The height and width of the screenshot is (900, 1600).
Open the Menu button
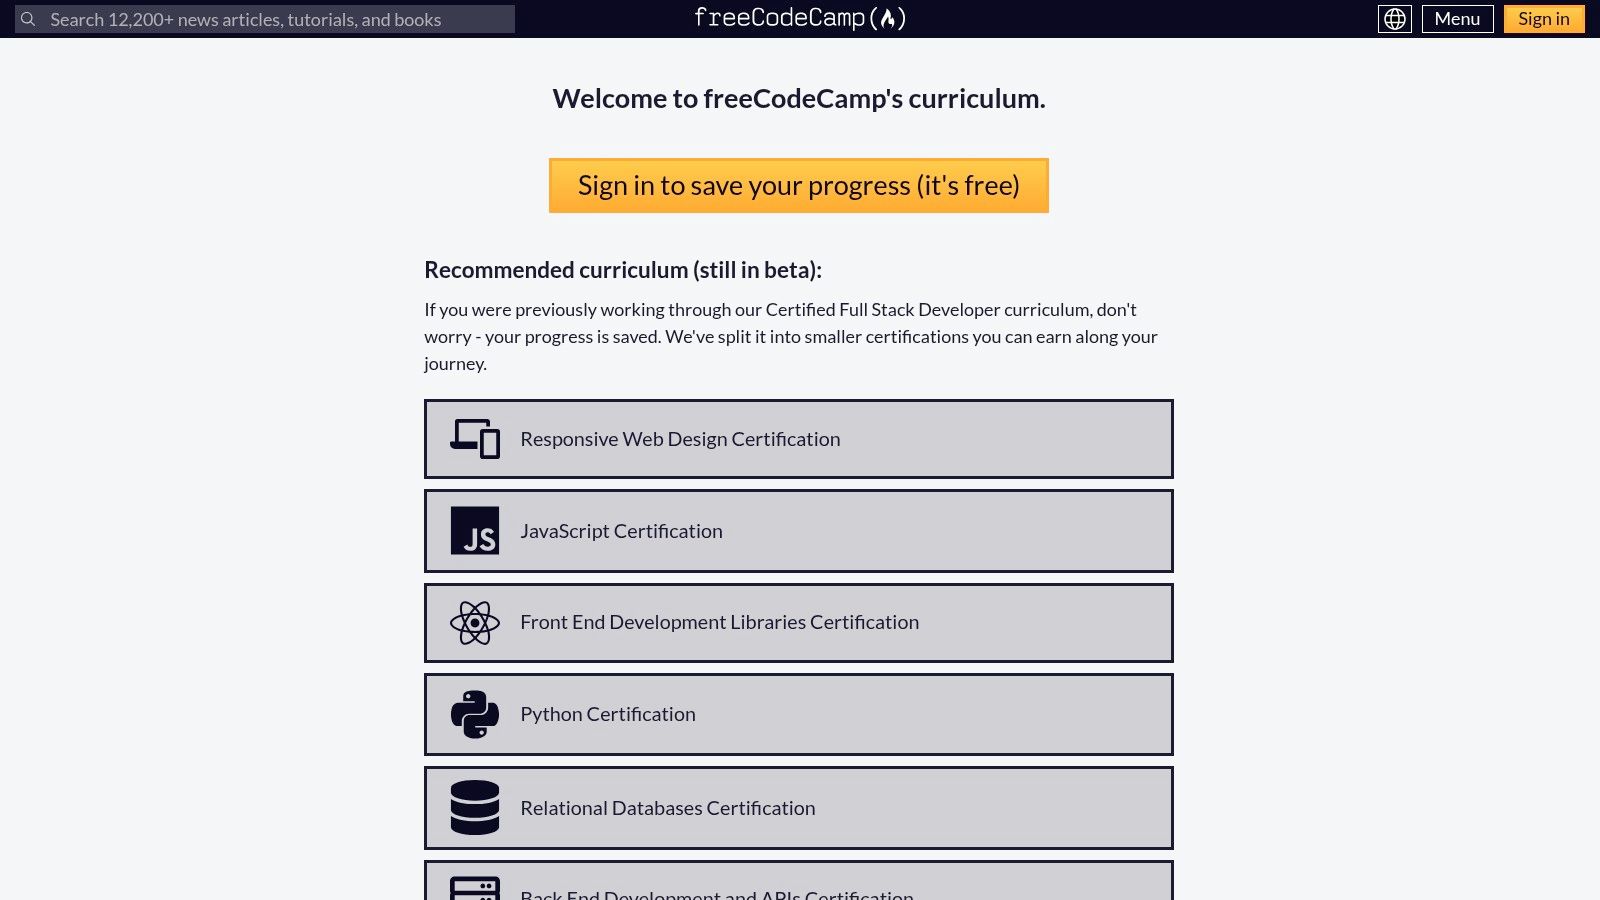(1457, 19)
